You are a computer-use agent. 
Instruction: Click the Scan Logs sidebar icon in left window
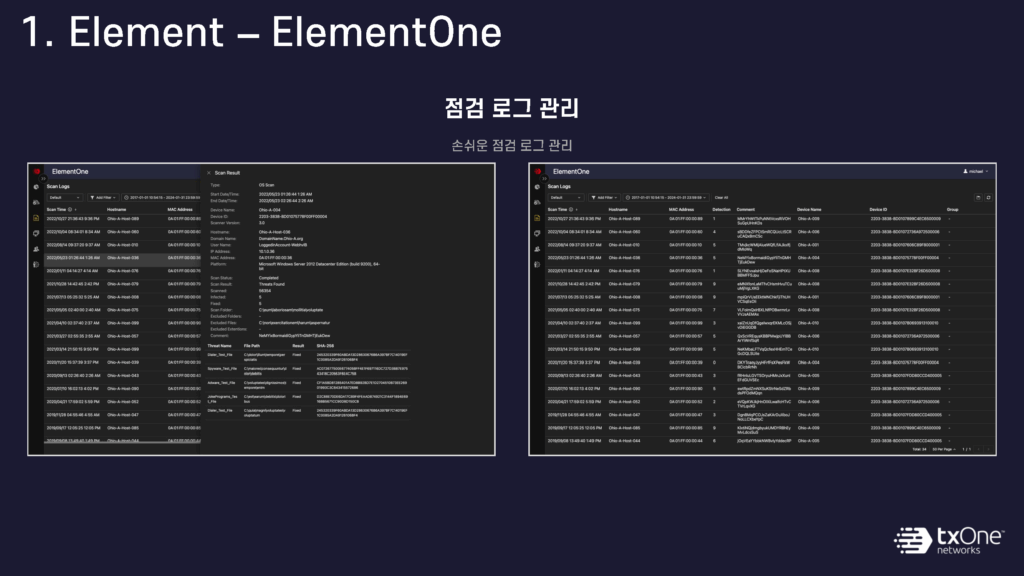pyautogui.click(x=36, y=216)
